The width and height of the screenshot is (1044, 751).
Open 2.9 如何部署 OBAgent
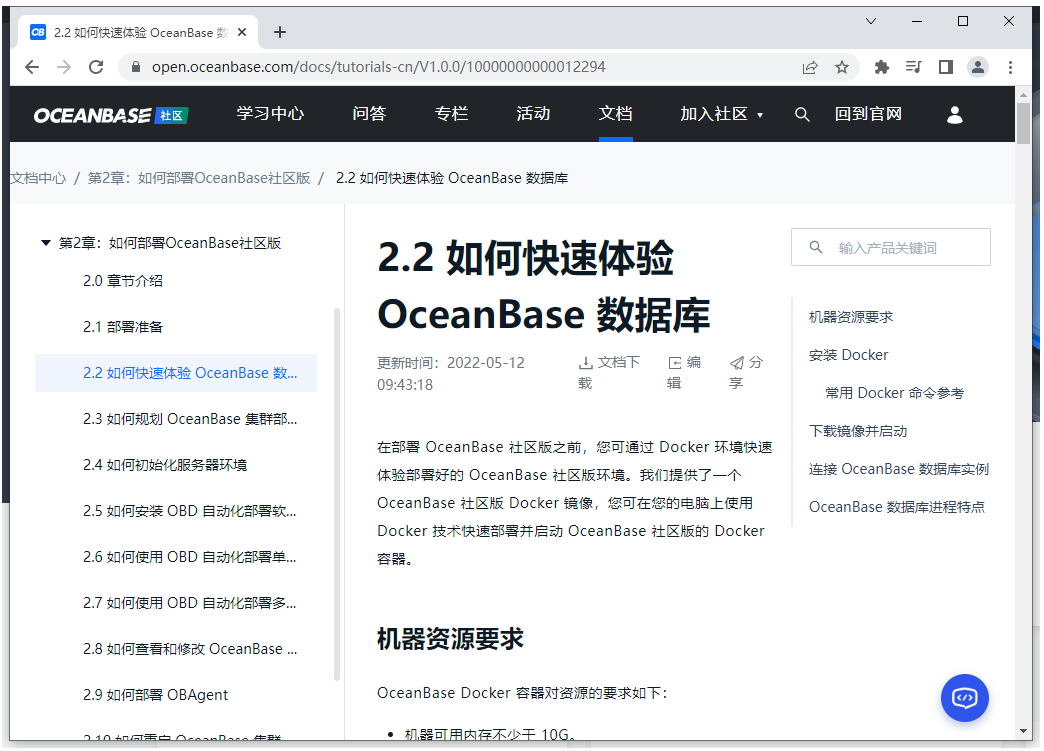[x=155, y=694]
